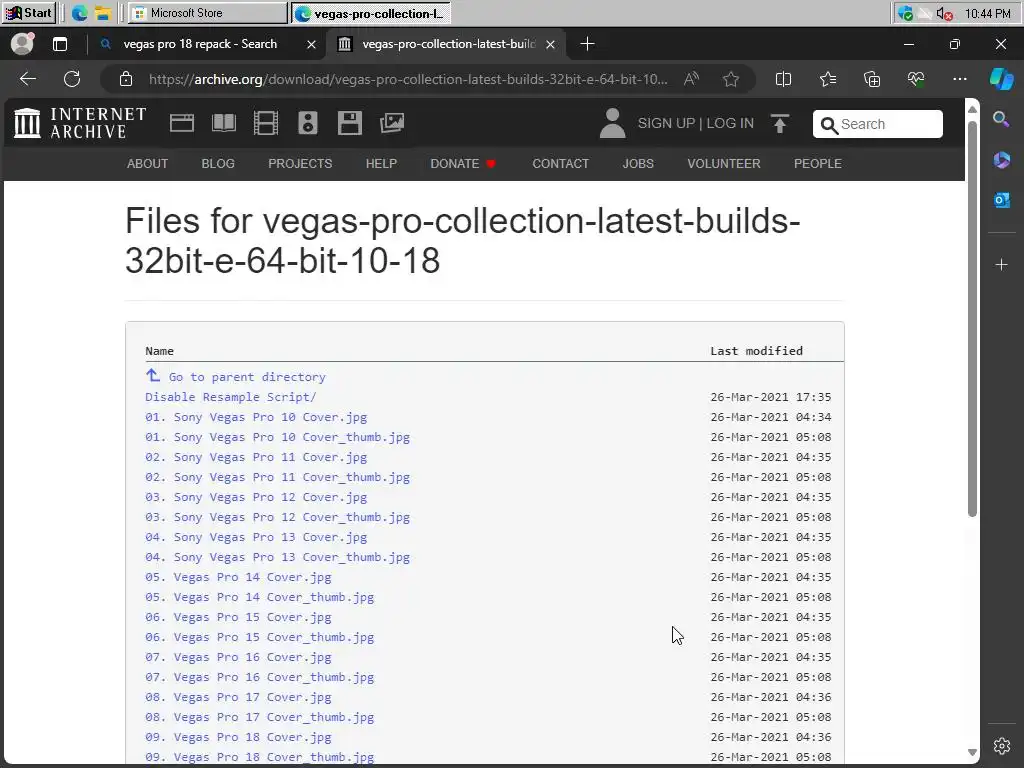Screen dimensions: 1024x768
Task: Open the sidebar settings gear icon
Action: pyautogui.click(x=1001, y=746)
